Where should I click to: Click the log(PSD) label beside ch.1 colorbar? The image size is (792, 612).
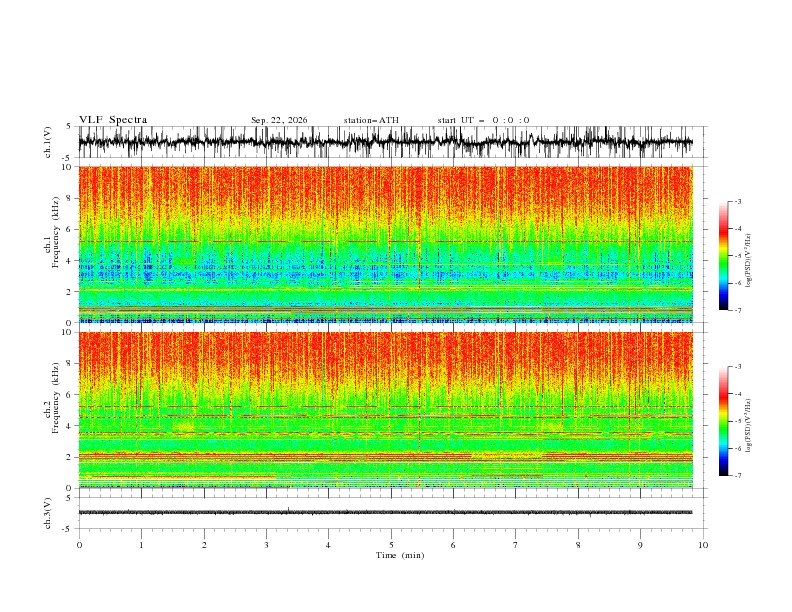(x=749, y=261)
